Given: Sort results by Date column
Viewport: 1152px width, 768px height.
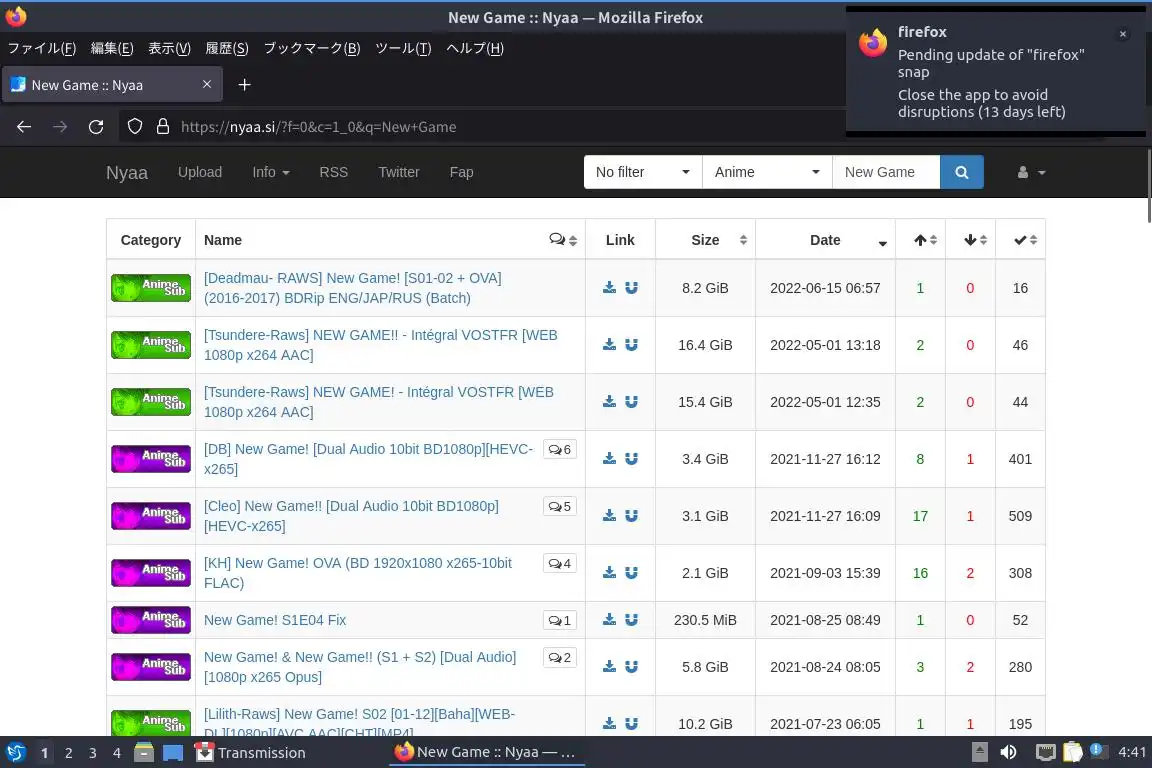Looking at the screenshot, I should 825,240.
